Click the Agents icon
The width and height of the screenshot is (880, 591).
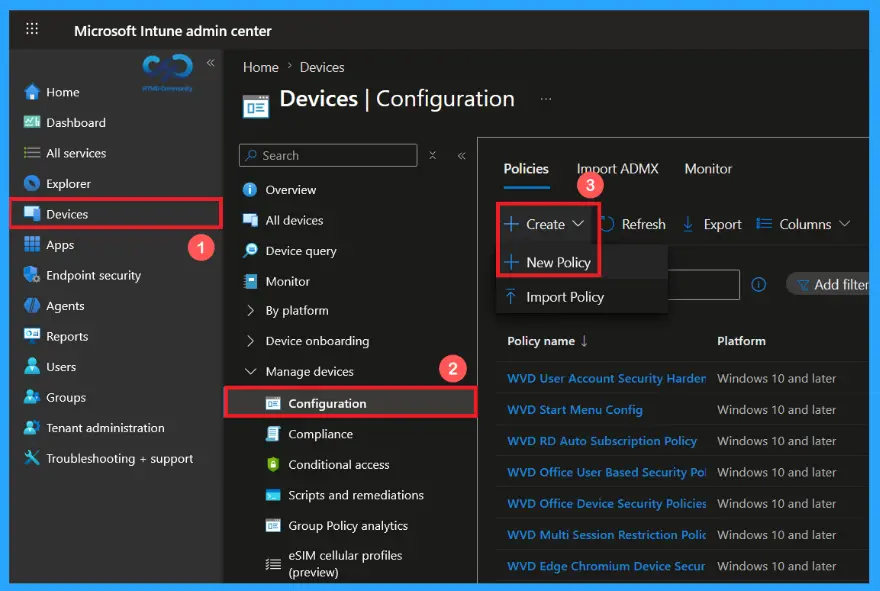pos(32,305)
